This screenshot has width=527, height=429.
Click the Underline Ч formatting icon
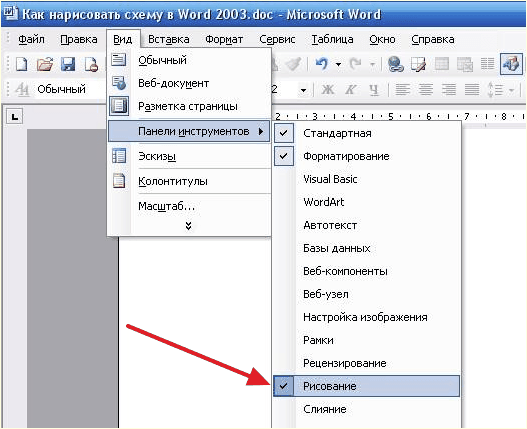coord(374,89)
